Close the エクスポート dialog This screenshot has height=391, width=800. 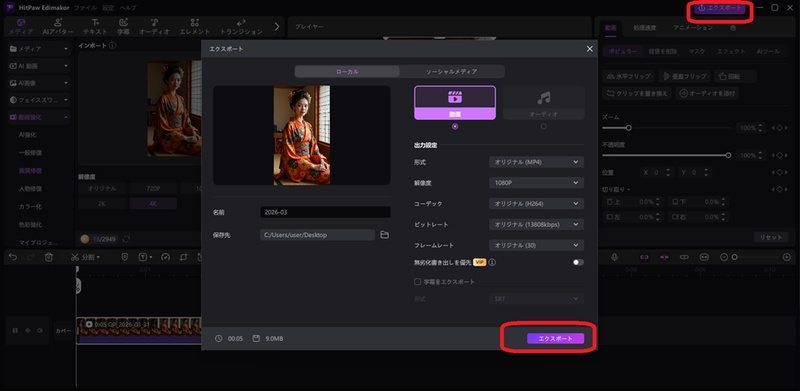tap(590, 48)
